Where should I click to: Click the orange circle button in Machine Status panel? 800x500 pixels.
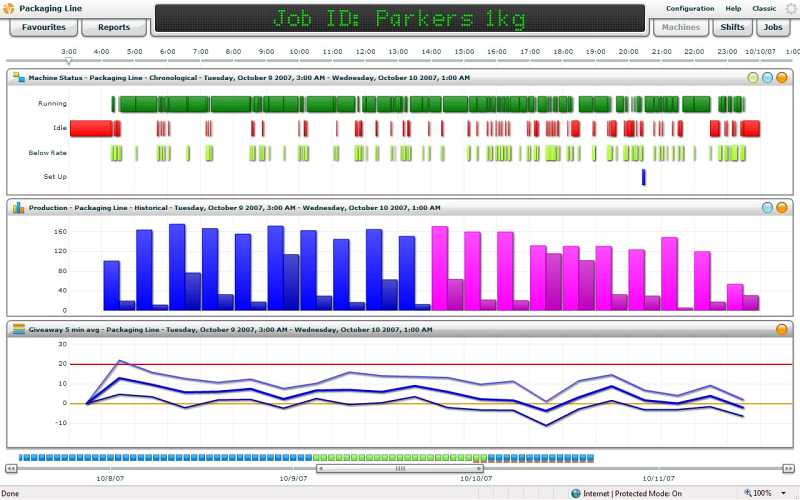pyautogui.click(x=782, y=78)
